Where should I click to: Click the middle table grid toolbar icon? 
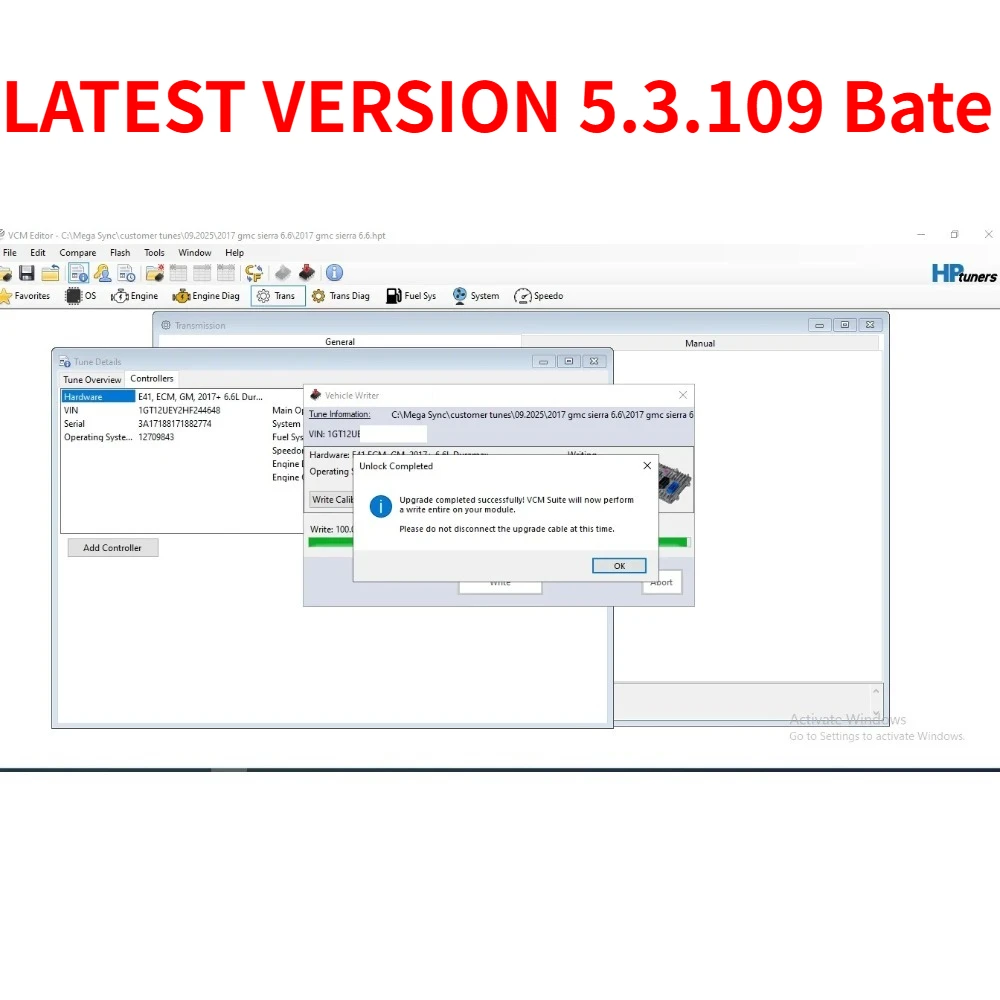coord(202,274)
